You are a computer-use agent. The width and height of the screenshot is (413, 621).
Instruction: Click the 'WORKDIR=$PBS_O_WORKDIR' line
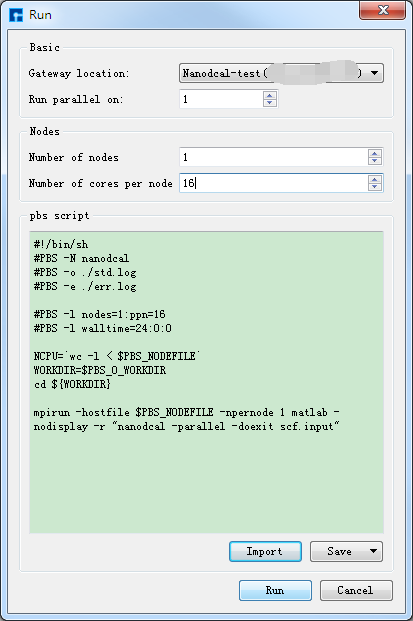coord(100,370)
